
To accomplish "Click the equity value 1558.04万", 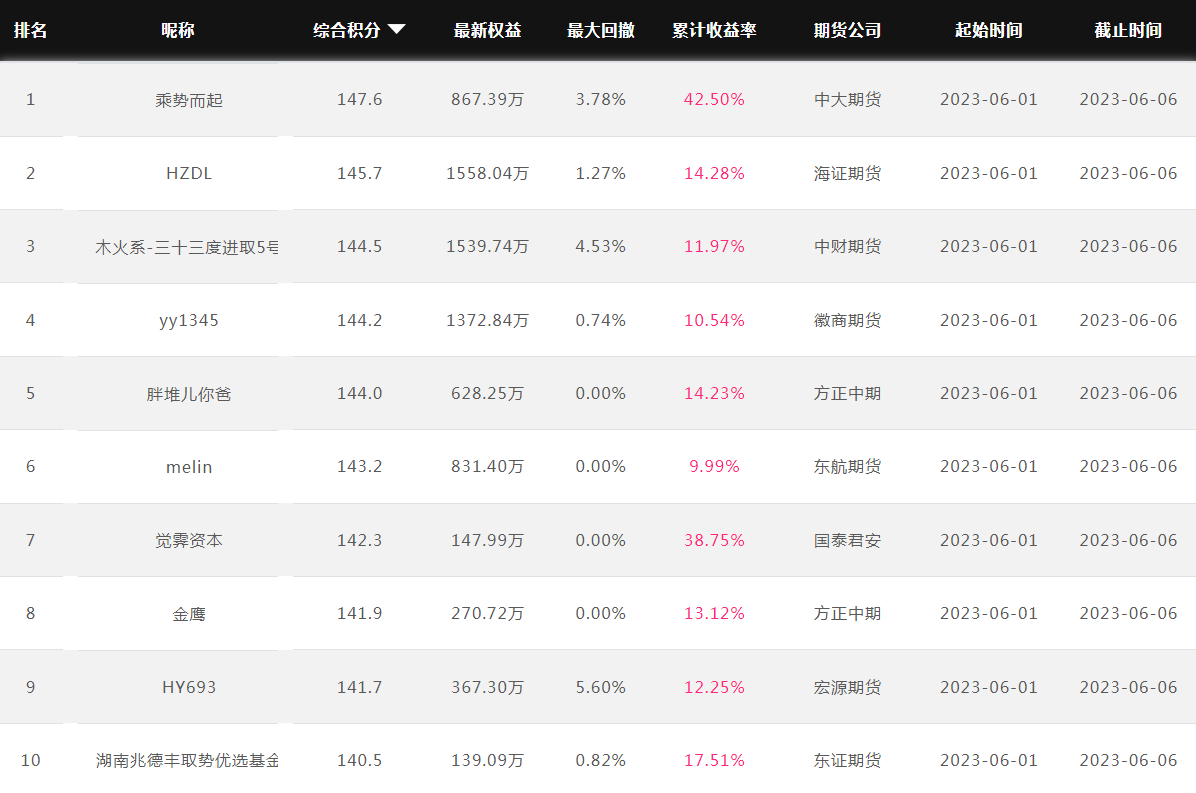I will pos(487,174).
